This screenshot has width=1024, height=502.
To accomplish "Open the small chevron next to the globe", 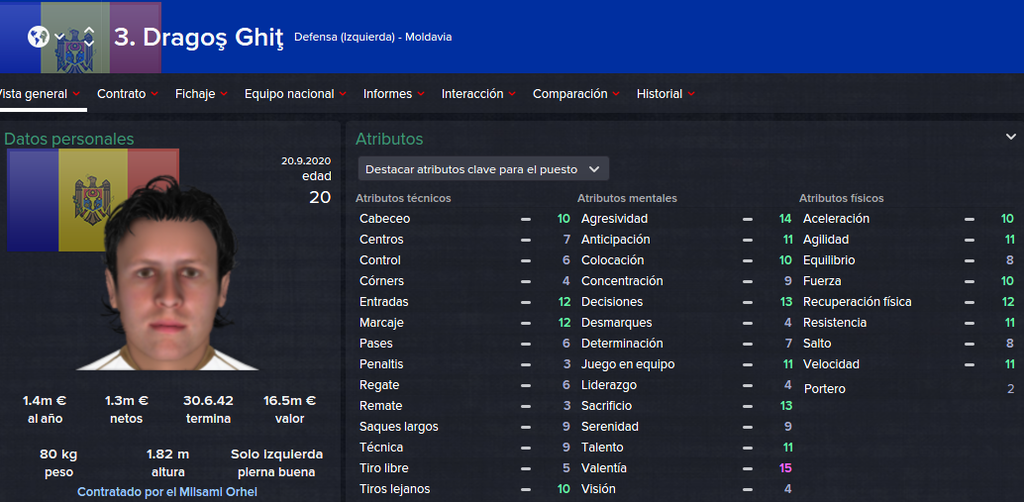I will (x=60, y=37).
